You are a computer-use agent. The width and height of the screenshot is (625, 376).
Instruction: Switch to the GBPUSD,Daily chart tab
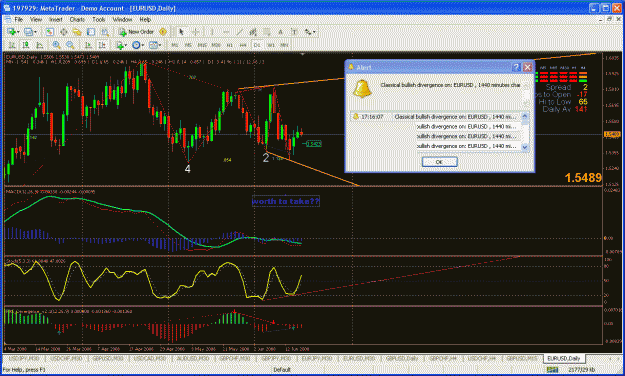tap(401, 358)
